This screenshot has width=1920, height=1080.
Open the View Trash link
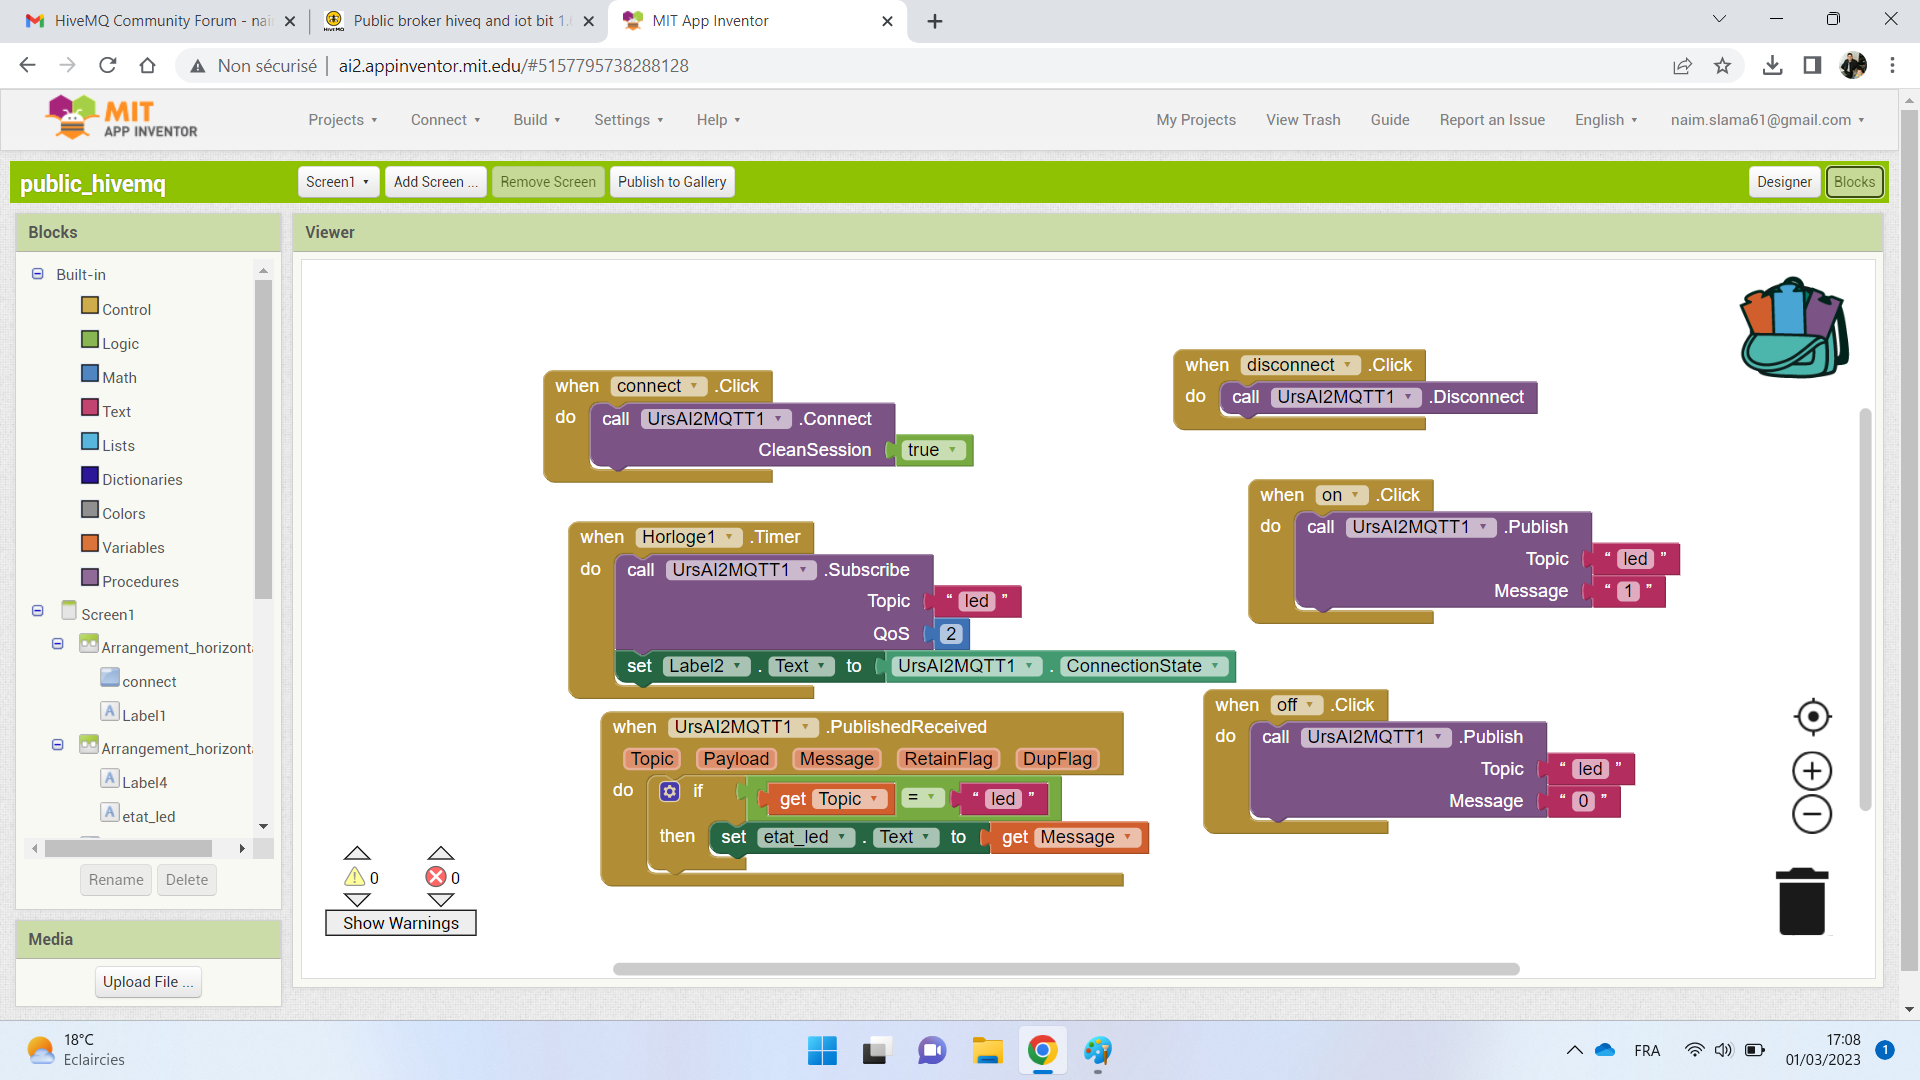pyautogui.click(x=1303, y=120)
